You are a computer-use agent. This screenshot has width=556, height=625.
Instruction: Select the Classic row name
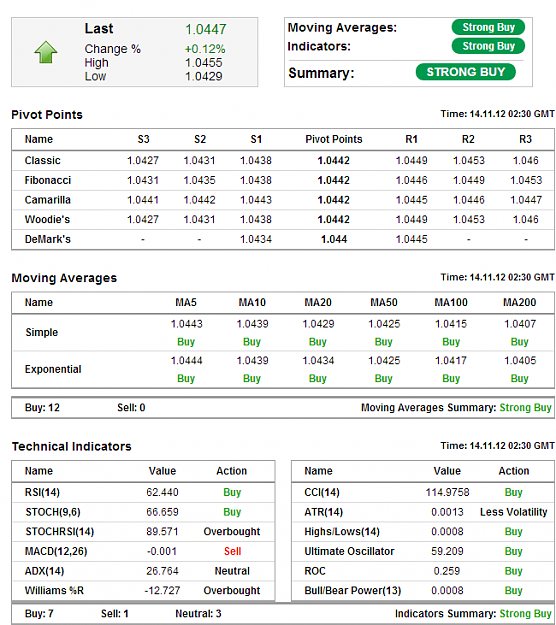click(x=43, y=160)
